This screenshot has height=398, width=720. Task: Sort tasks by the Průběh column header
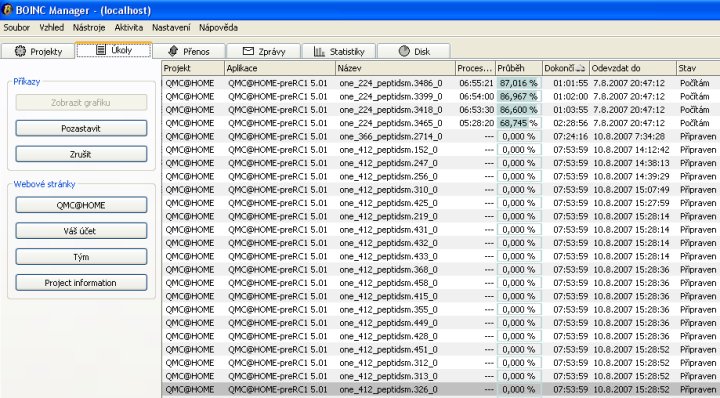[519, 68]
